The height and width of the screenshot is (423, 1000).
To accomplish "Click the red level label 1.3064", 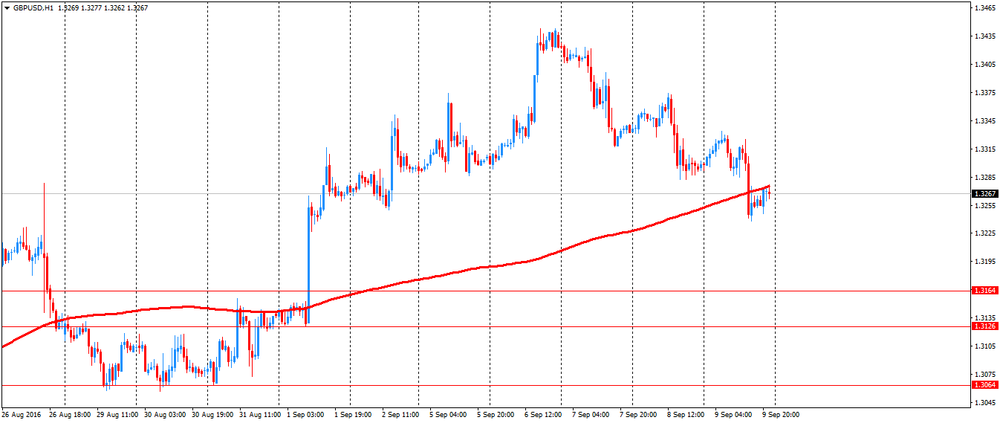I will click(x=983, y=385).
